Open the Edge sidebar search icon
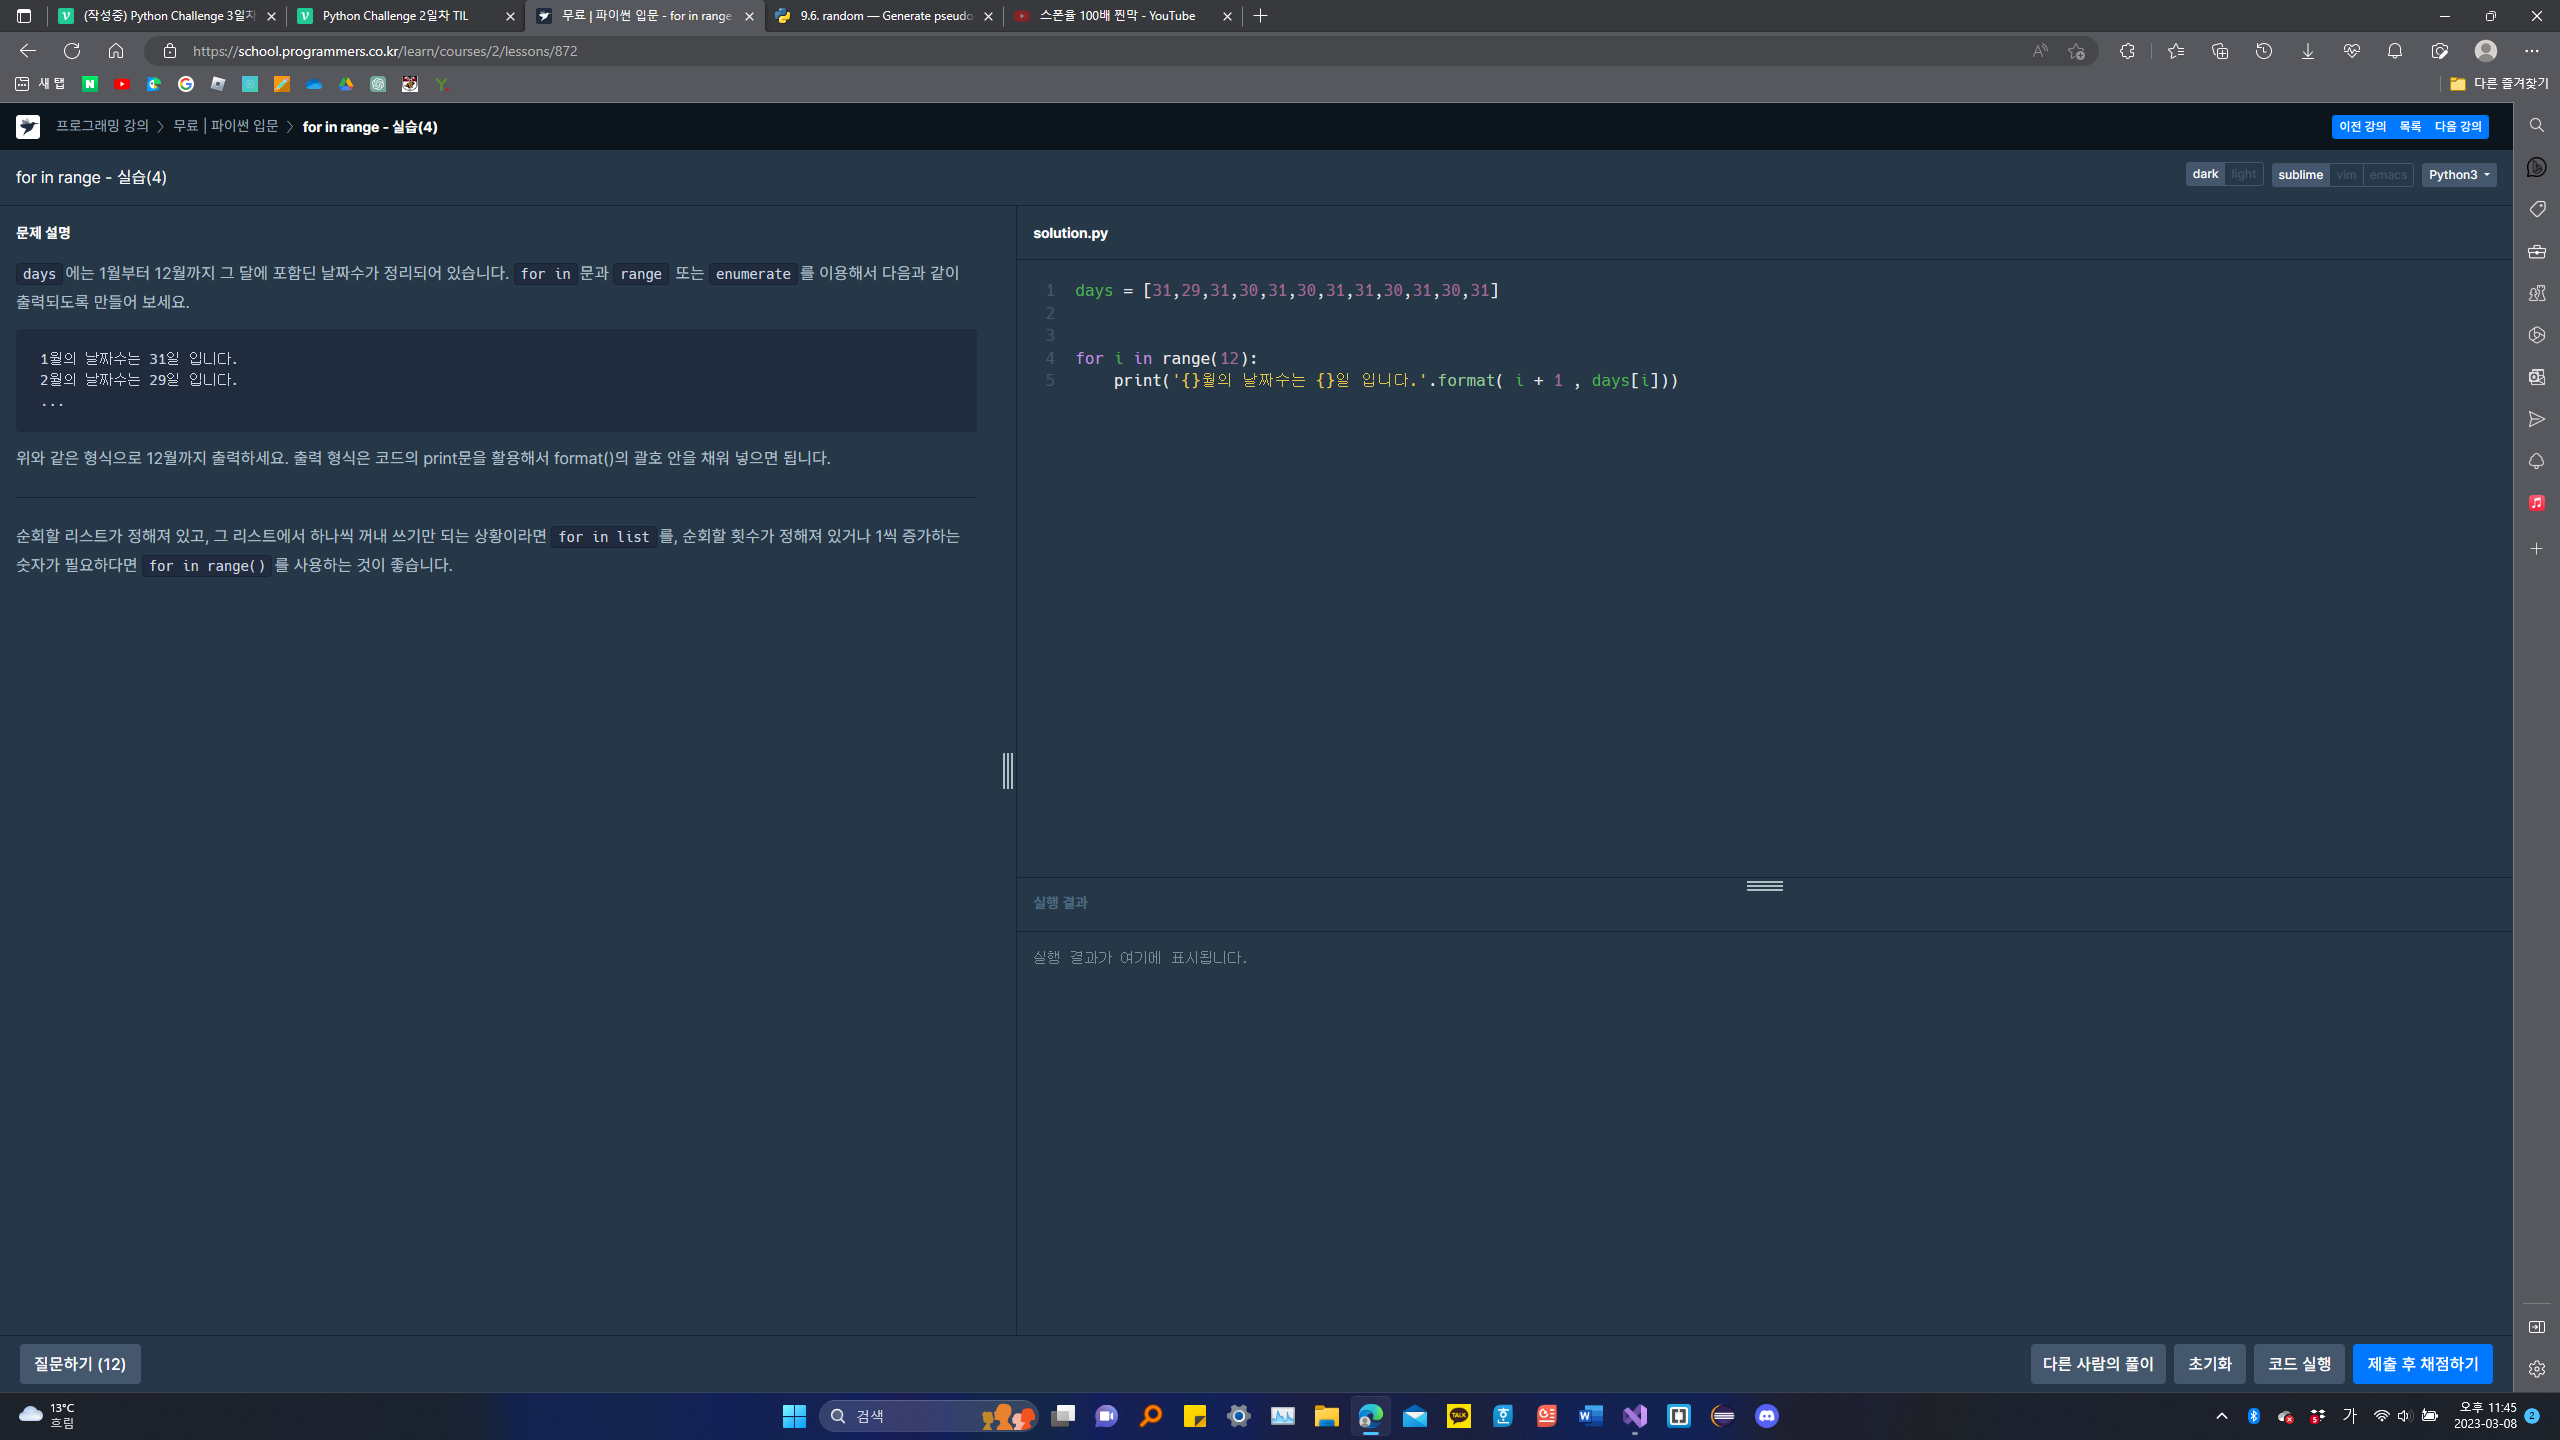The image size is (2560, 1440). coord(2536,125)
